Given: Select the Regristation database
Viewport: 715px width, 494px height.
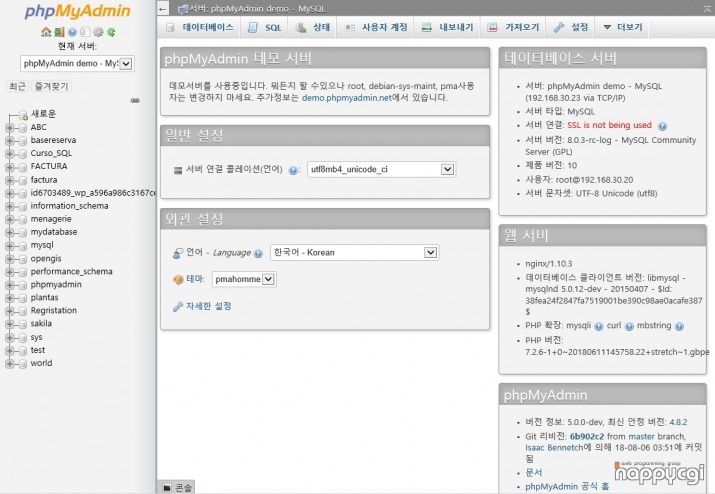Looking at the screenshot, I should (x=53, y=311).
